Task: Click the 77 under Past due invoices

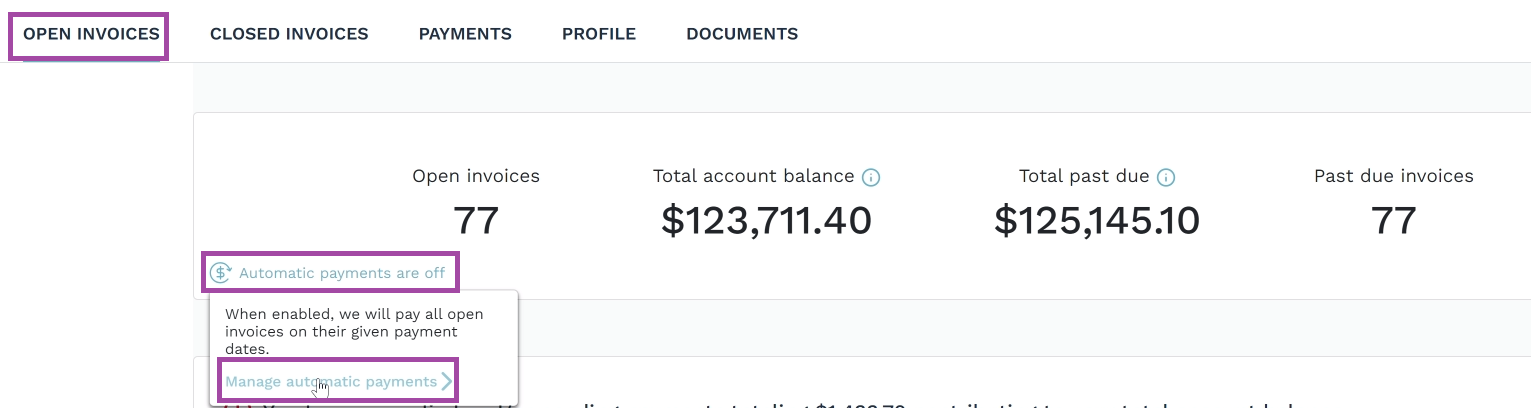Action: click(1394, 221)
